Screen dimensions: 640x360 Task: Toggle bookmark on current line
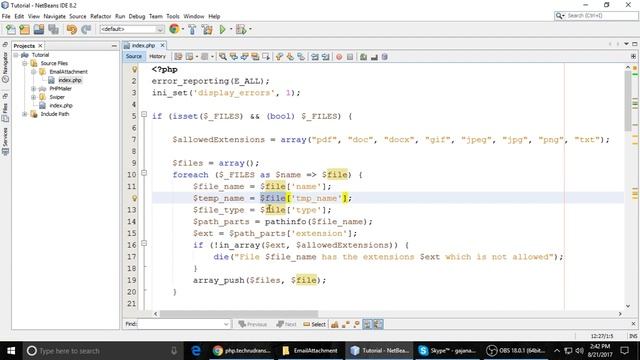click(301, 57)
